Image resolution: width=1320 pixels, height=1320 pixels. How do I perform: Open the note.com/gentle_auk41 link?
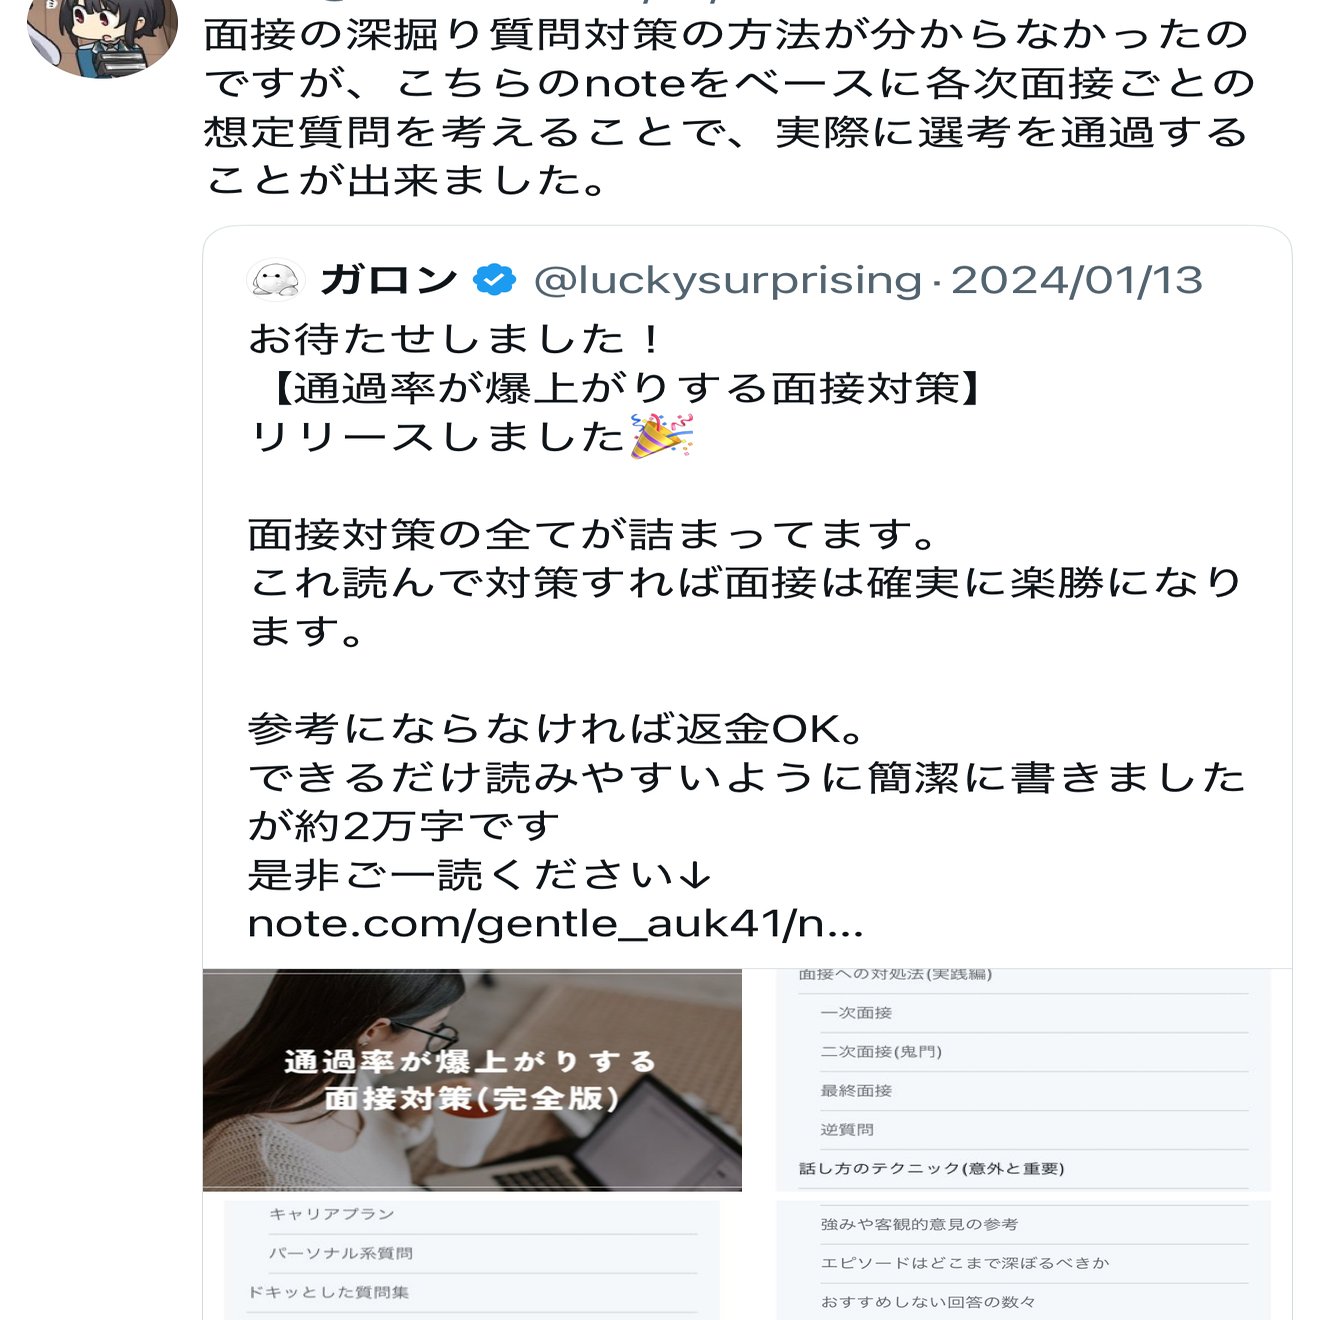tap(555, 924)
